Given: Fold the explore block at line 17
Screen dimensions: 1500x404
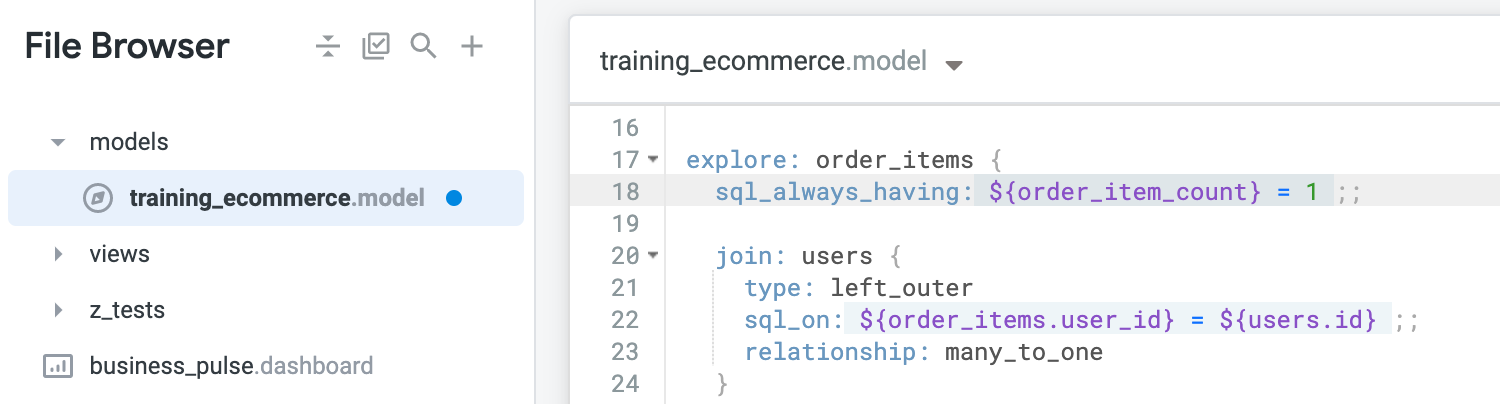Looking at the screenshot, I should point(653,159).
